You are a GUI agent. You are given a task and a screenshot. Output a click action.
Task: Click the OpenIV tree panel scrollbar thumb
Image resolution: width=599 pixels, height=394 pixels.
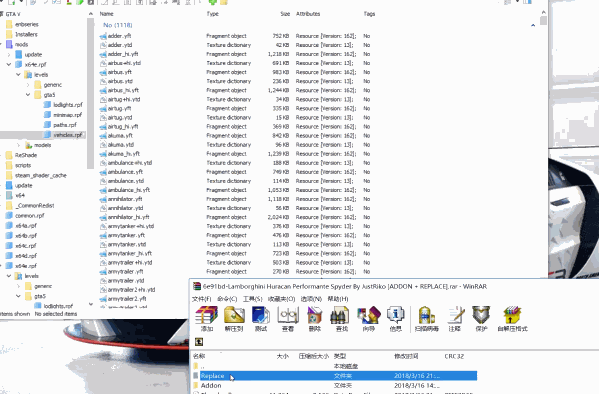coord(91,94)
